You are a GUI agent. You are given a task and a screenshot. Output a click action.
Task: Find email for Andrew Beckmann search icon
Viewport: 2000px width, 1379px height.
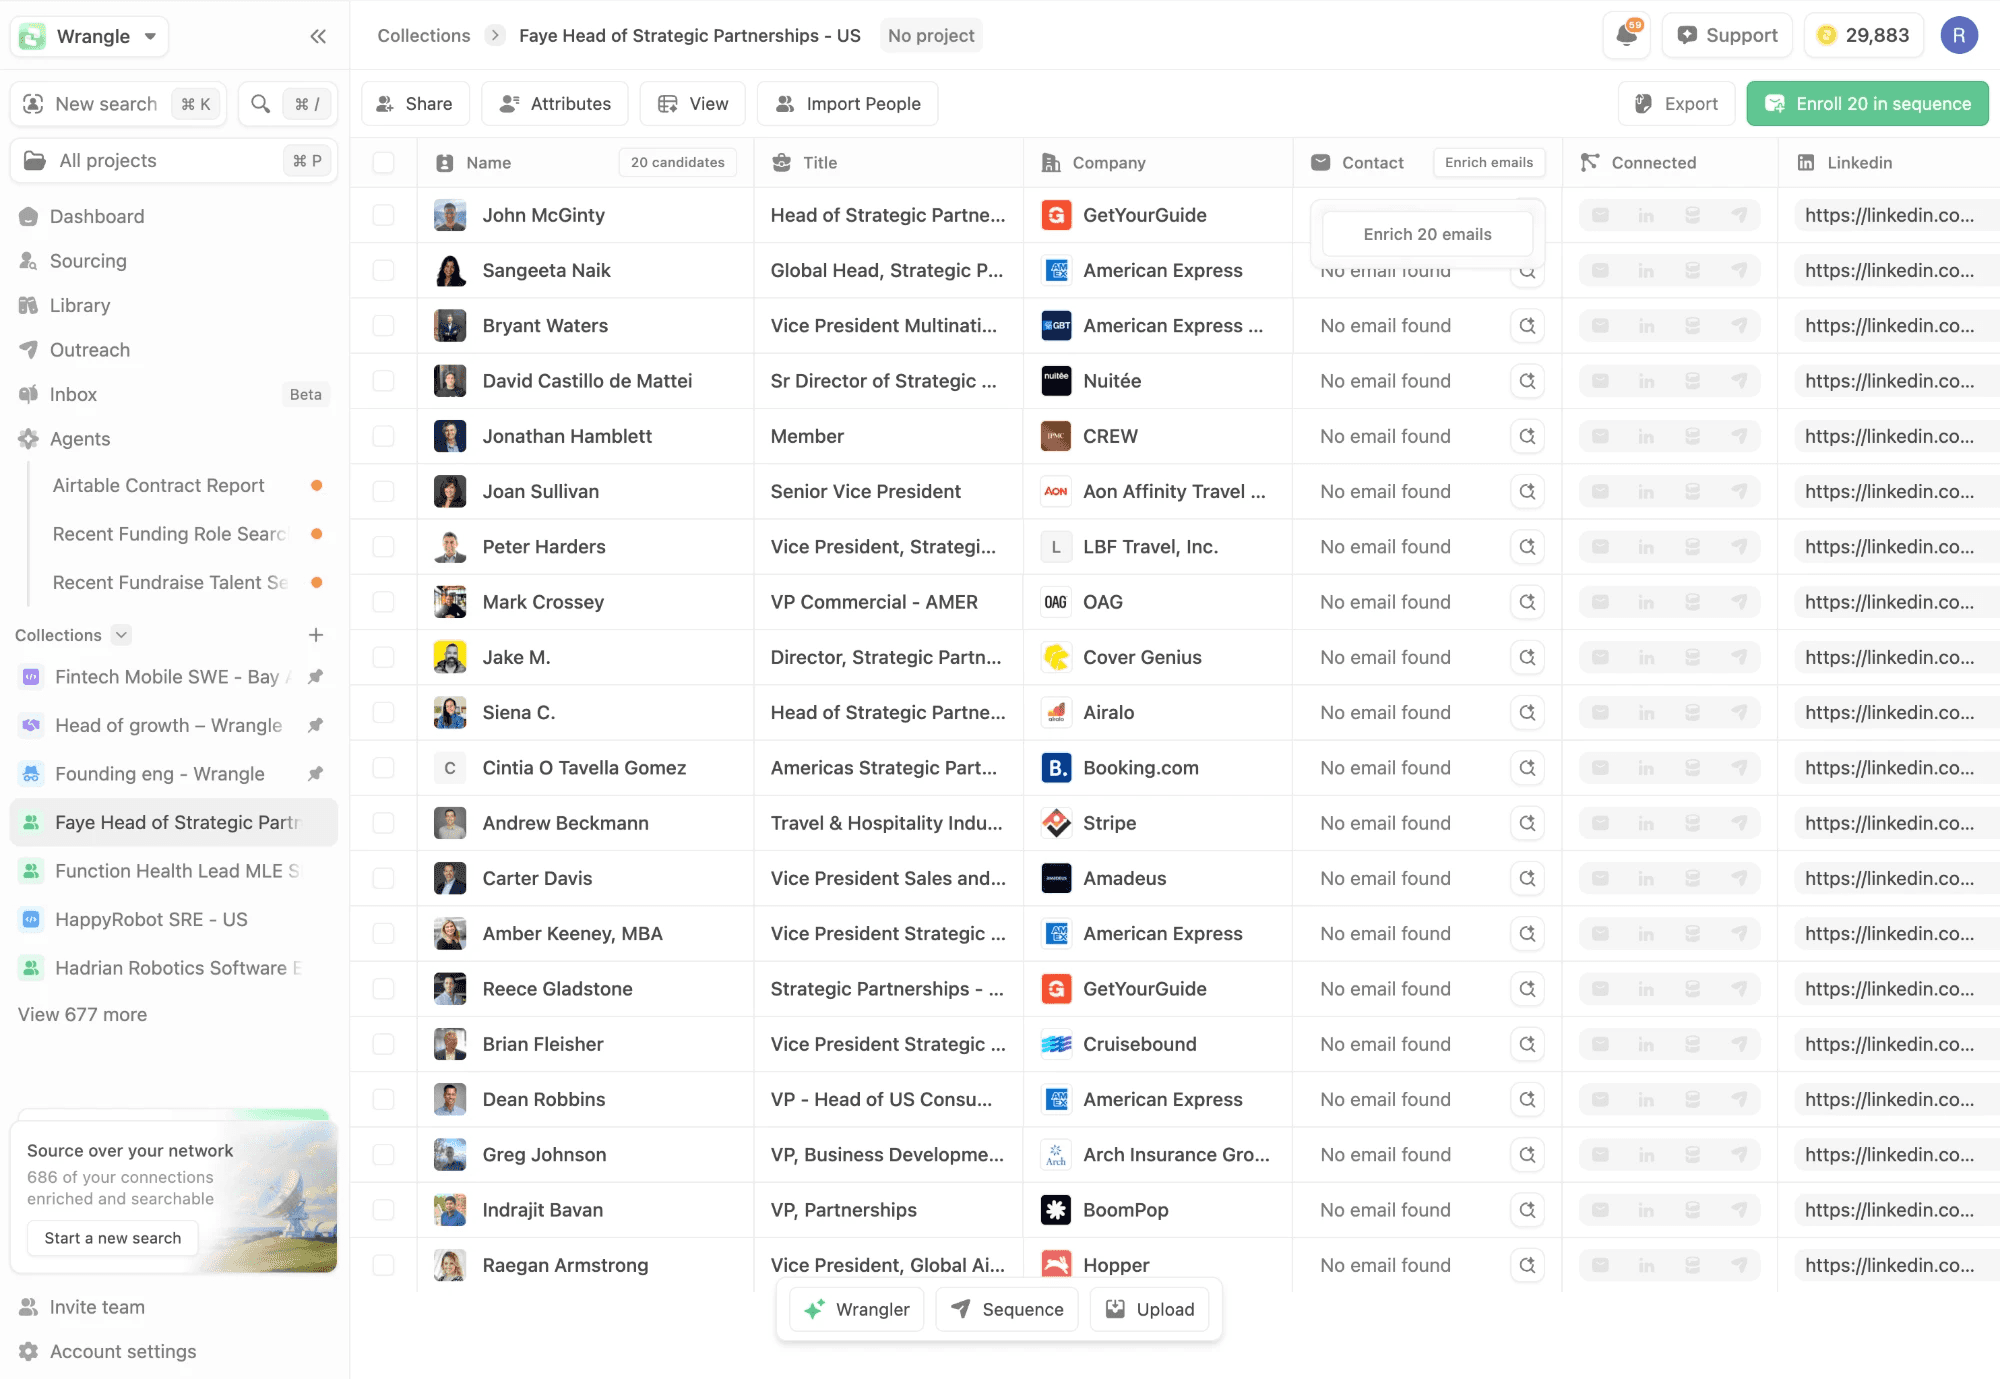pos(1527,823)
